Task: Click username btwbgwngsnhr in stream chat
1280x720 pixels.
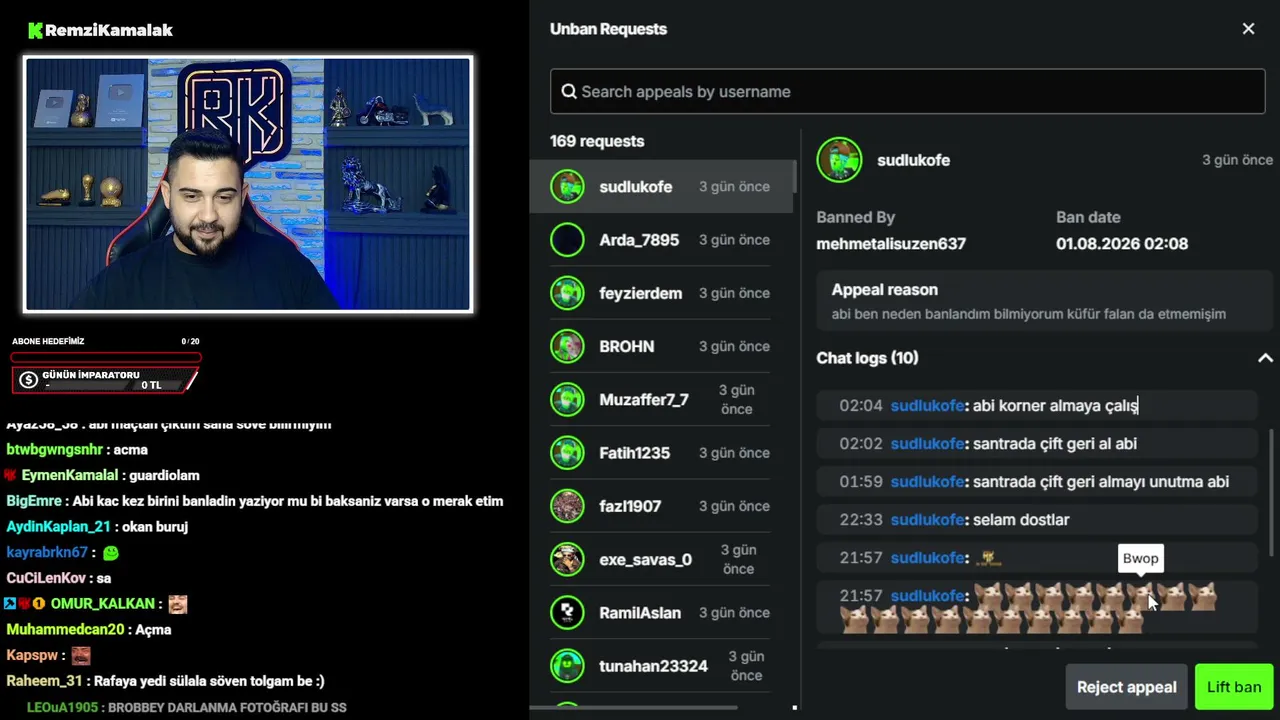Action: 55,450
